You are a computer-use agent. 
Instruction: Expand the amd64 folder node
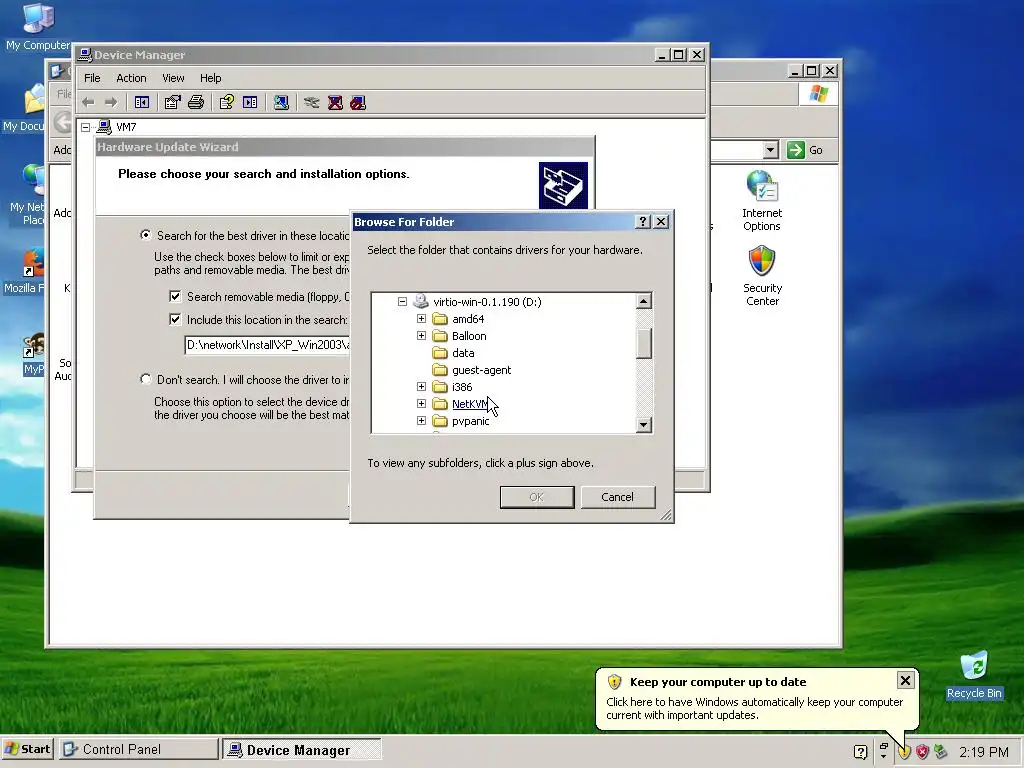click(421, 319)
